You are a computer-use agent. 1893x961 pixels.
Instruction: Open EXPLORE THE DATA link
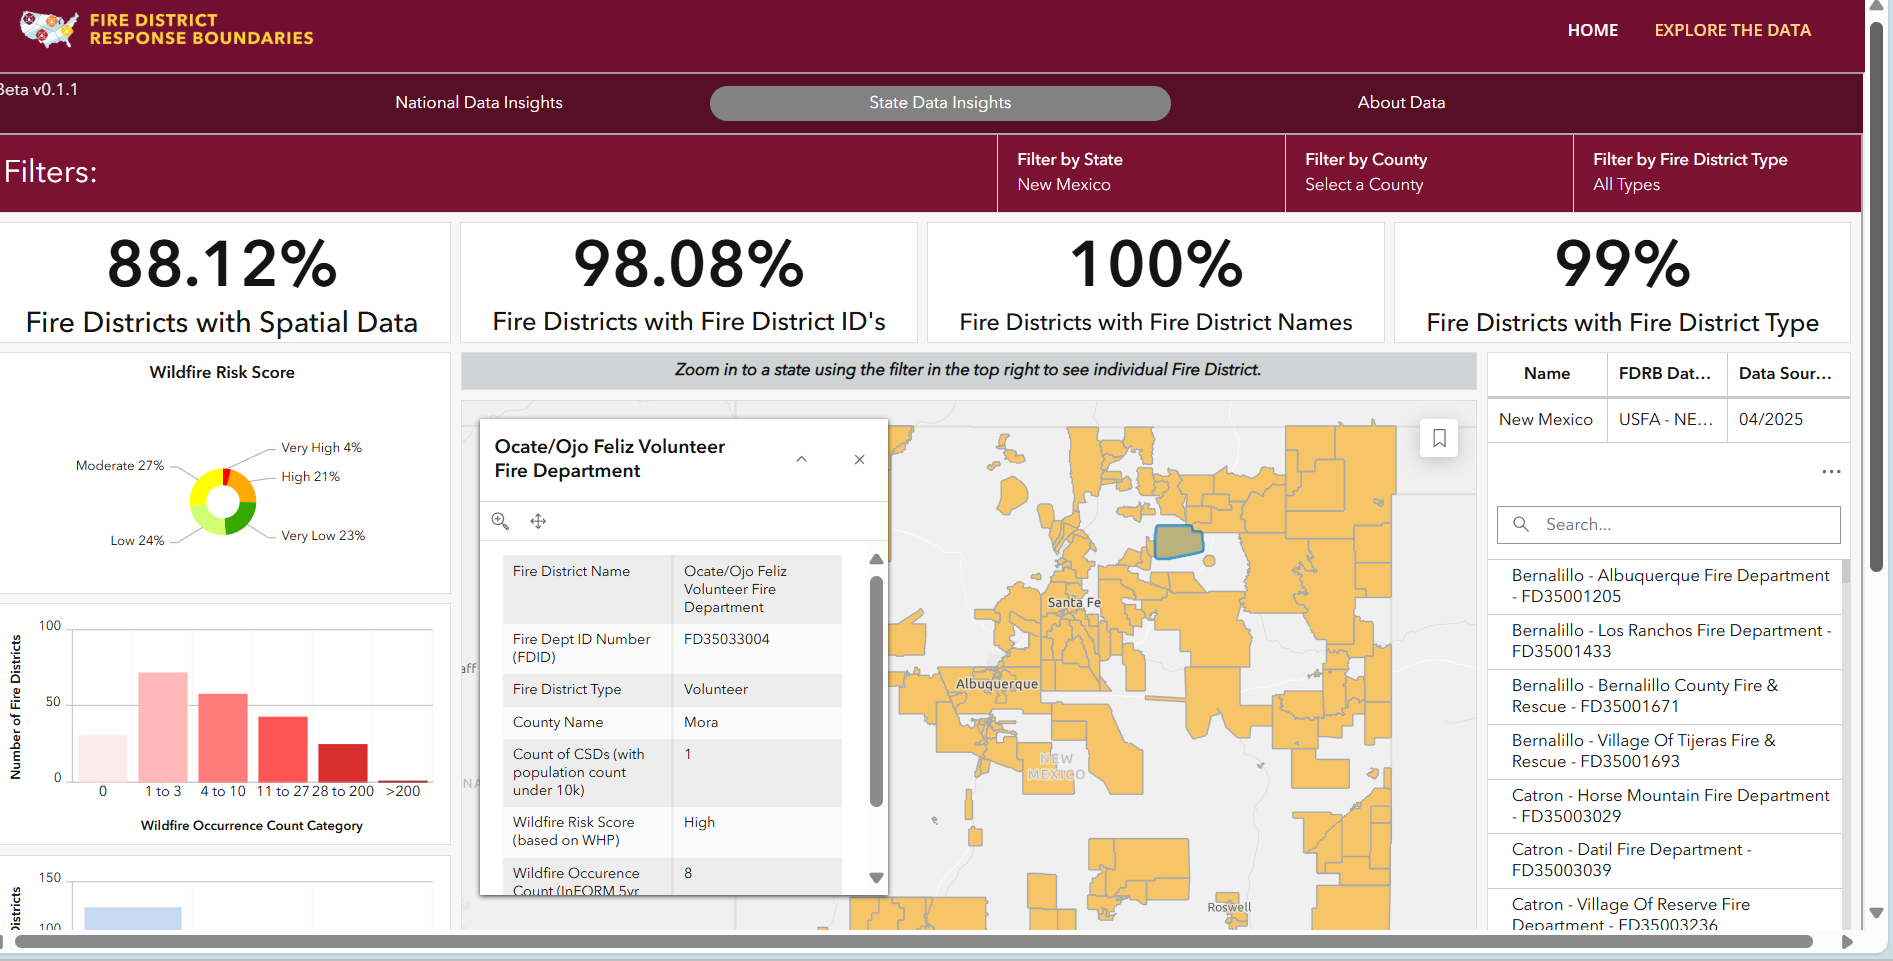pyautogui.click(x=1732, y=30)
